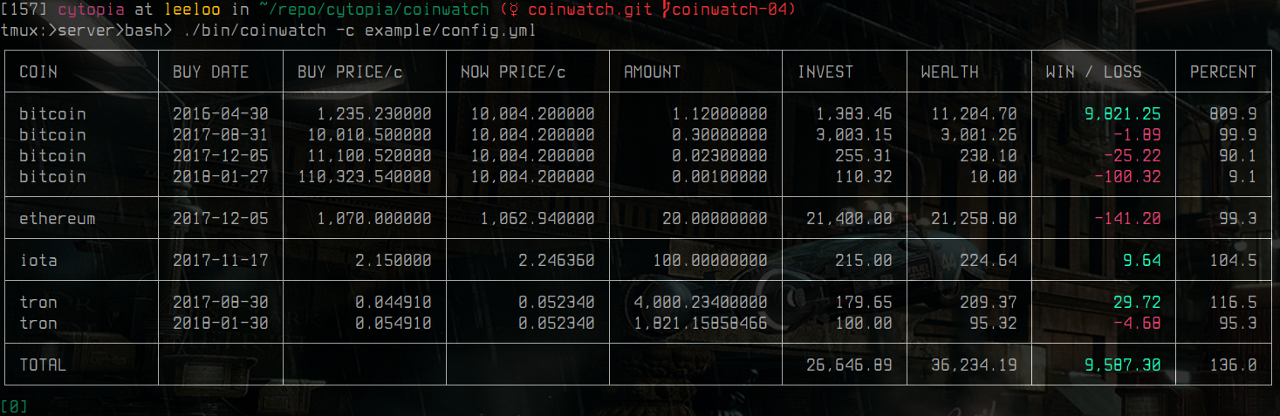The width and height of the screenshot is (1280, 416).
Task: Click the buy price 0.044910
Action: click(394, 302)
